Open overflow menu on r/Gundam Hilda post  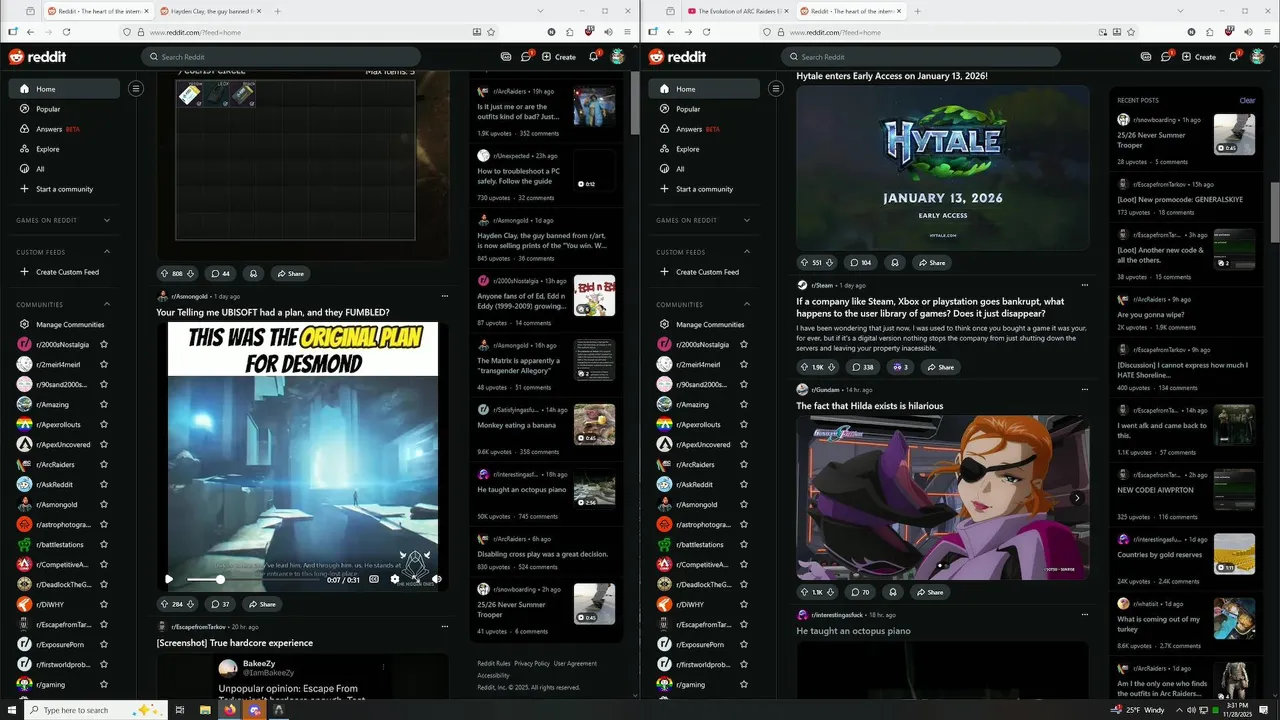tap(1085, 389)
